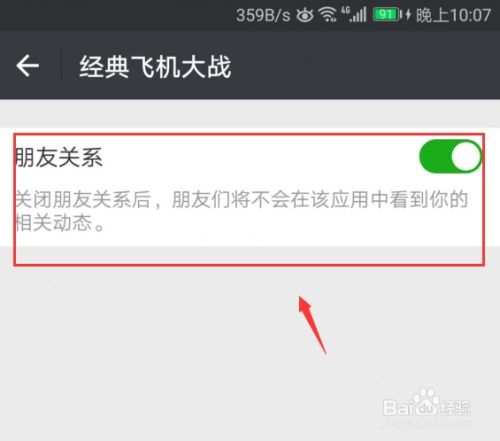Image resolution: width=500 pixels, height=441 pixels.
Task: Tap the gray strip above 朋友关系 card
Action: click(250, 113)
